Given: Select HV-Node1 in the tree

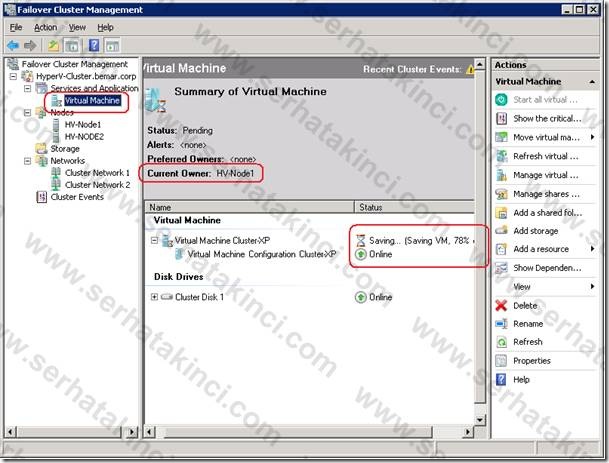Looking at the screenshot, I should coord(83,125).
